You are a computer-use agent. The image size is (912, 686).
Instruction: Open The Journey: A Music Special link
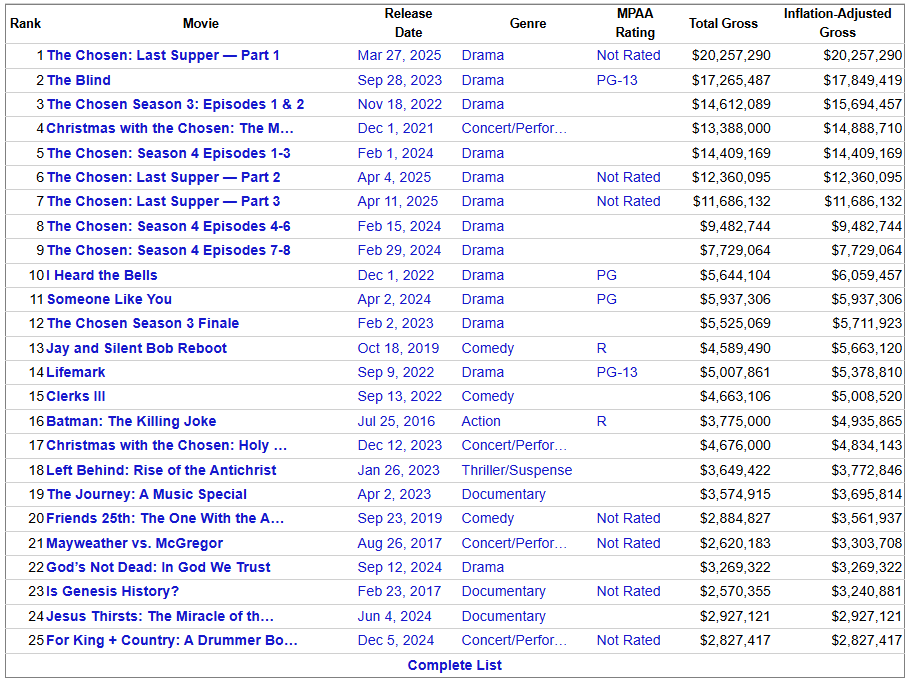click(147, 495)
